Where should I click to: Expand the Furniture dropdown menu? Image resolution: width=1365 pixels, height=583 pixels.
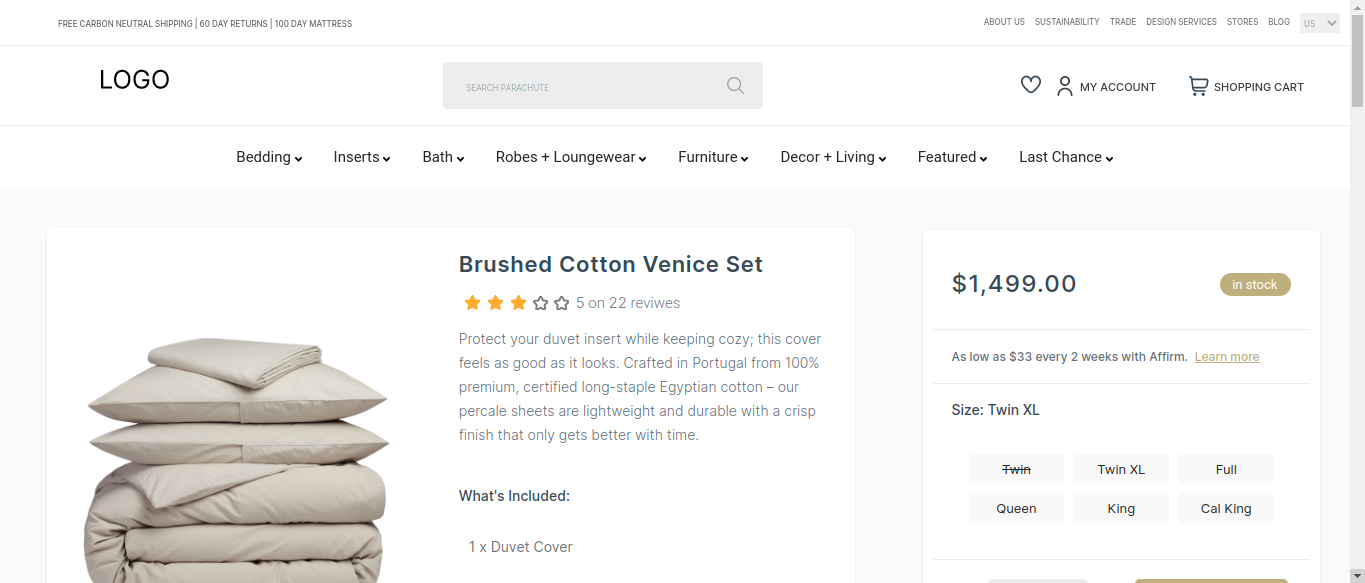pyautogui.click(x=713, y=157)
